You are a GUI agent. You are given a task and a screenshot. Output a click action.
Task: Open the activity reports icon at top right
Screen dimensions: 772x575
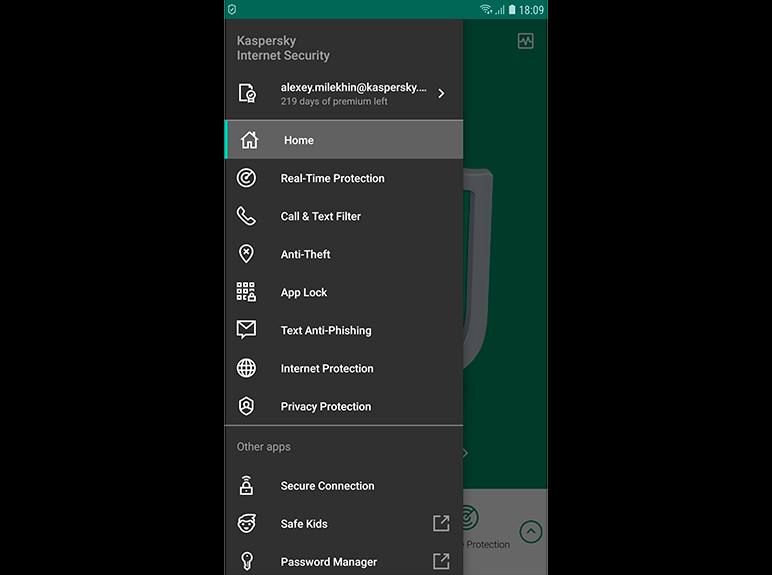pyautogui.click(x=525, y=41)
